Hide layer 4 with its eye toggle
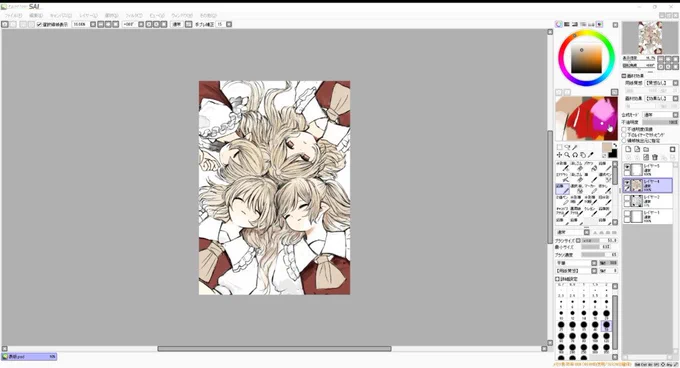This screenshot has height=368, width=680. (x=627, y=182)
